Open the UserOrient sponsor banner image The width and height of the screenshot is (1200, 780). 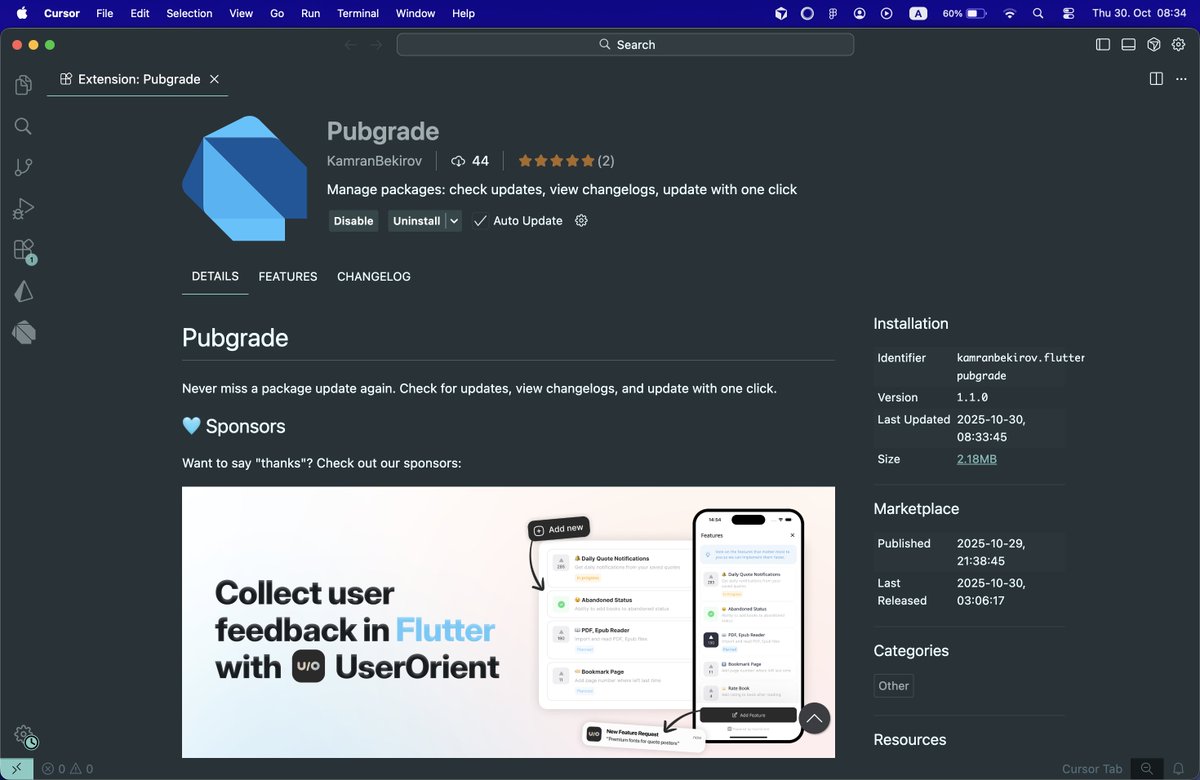point(508,622)
